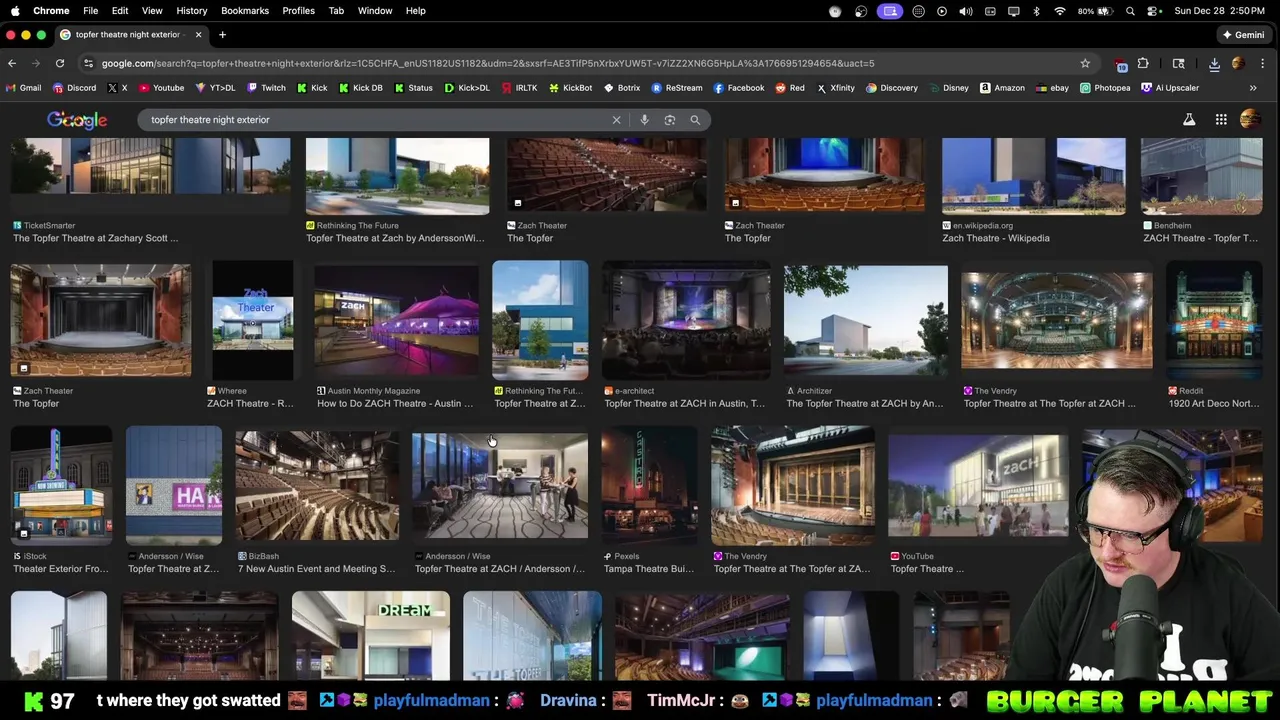Reload the current page

pos(60,63)
